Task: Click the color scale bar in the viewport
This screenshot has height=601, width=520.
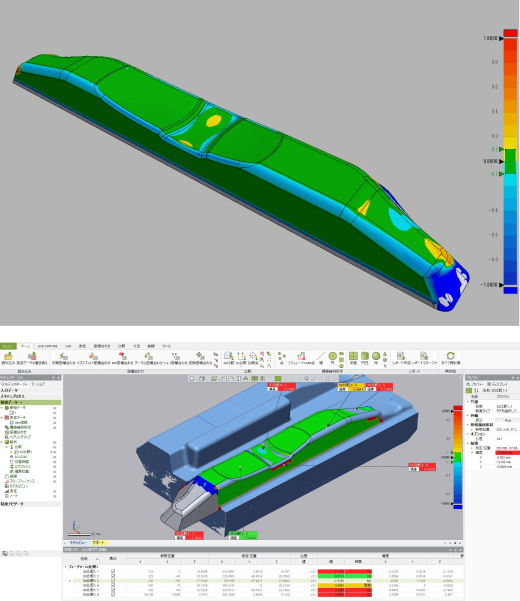Action: point(458,457)
